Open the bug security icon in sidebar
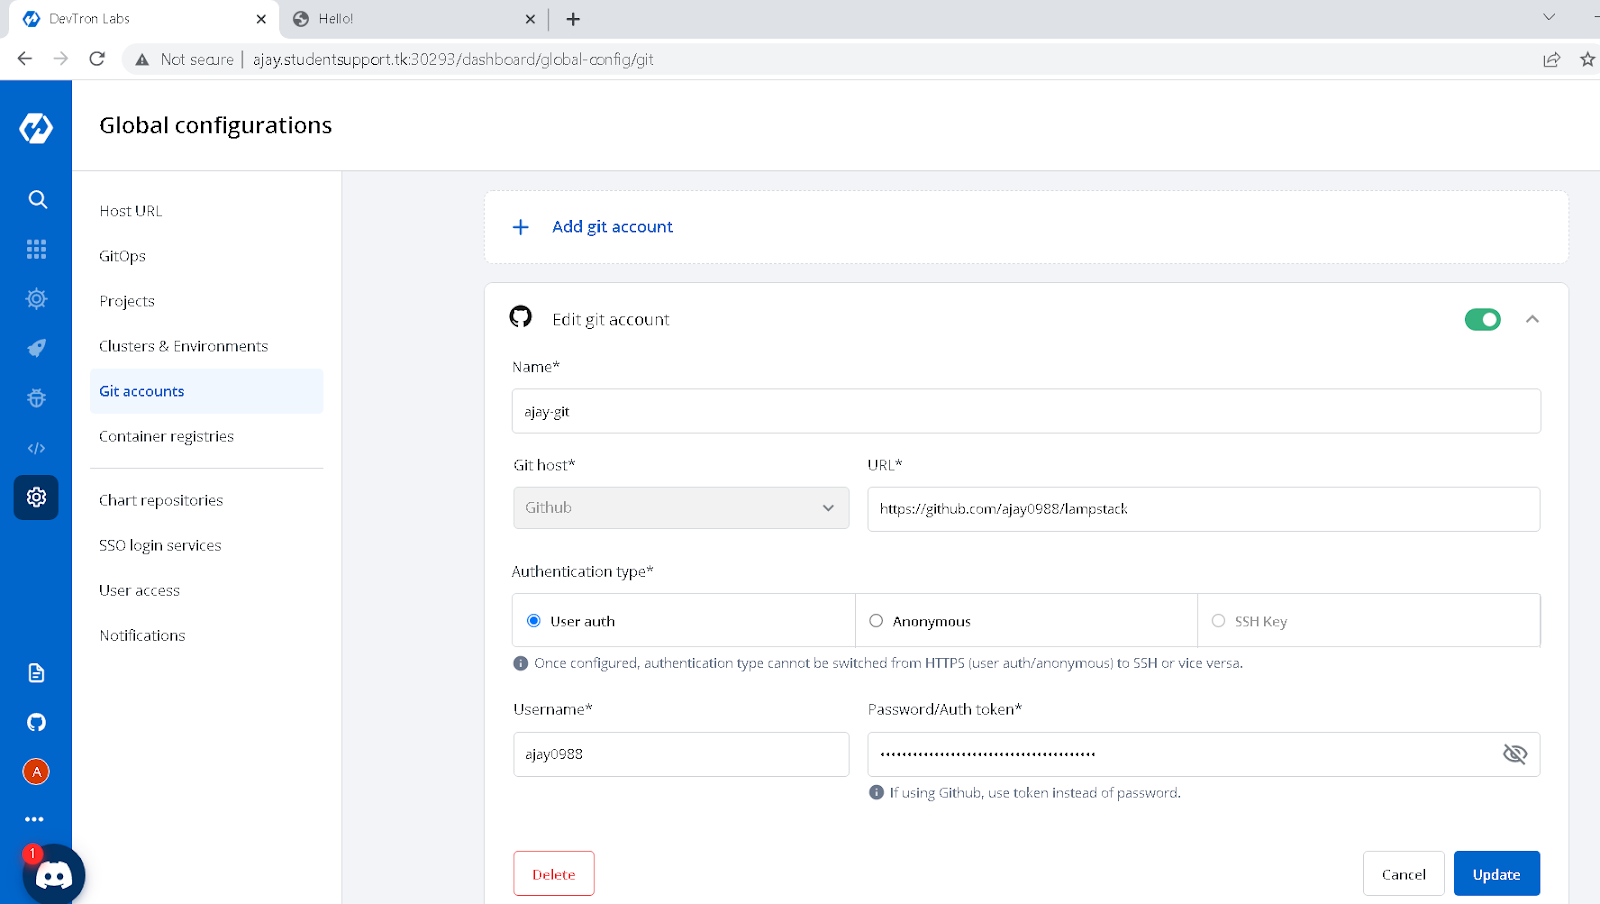The width and height of the screenshot is (1600, 904). [x=37, y=398]
